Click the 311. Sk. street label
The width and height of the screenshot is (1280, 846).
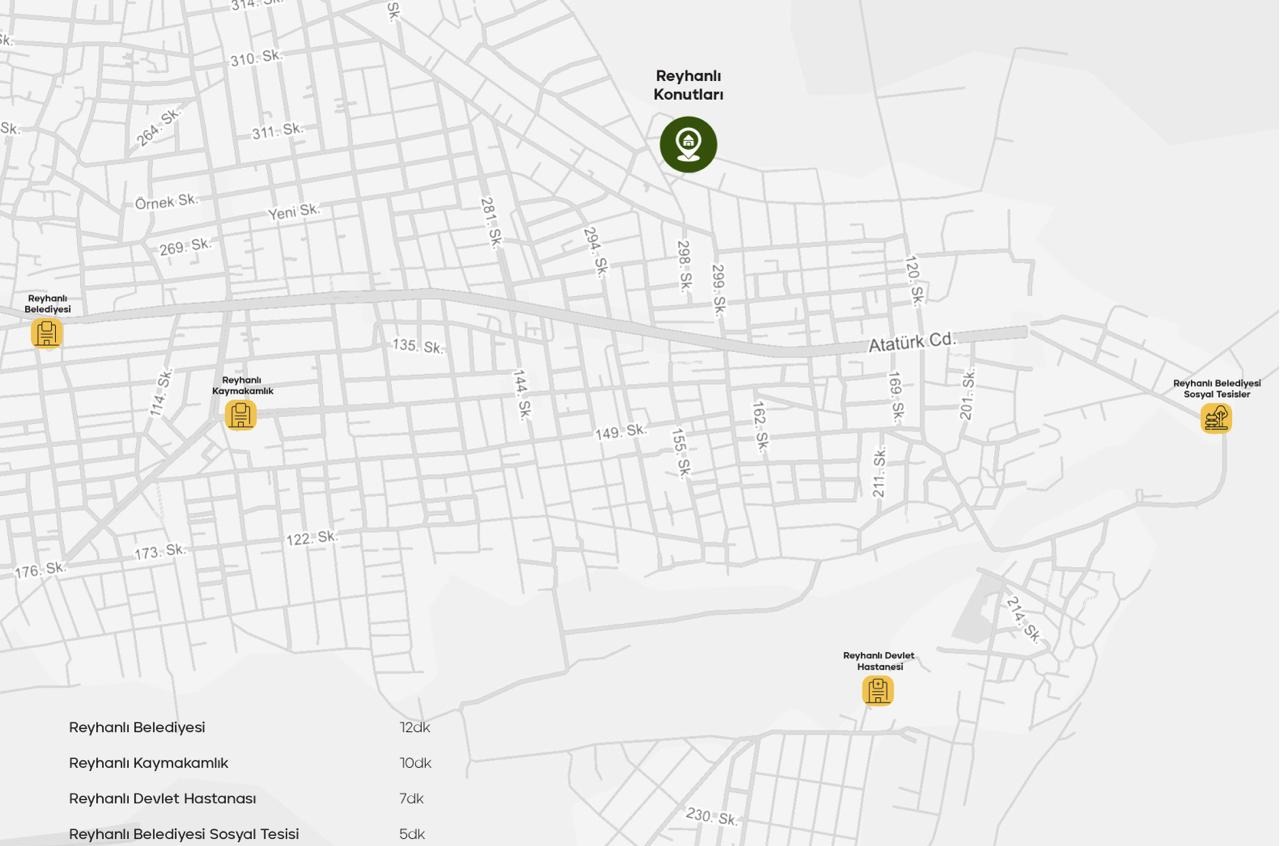[277, 131]
